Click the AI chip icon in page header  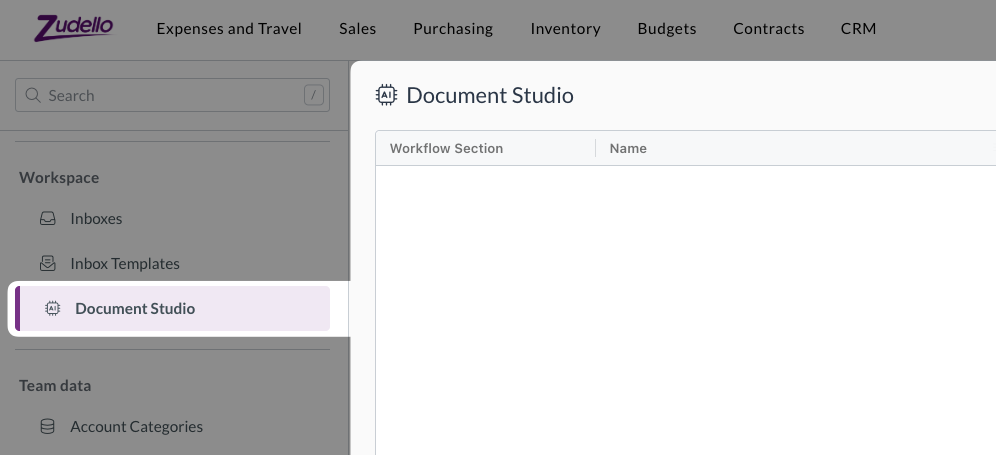pos(385,96)
